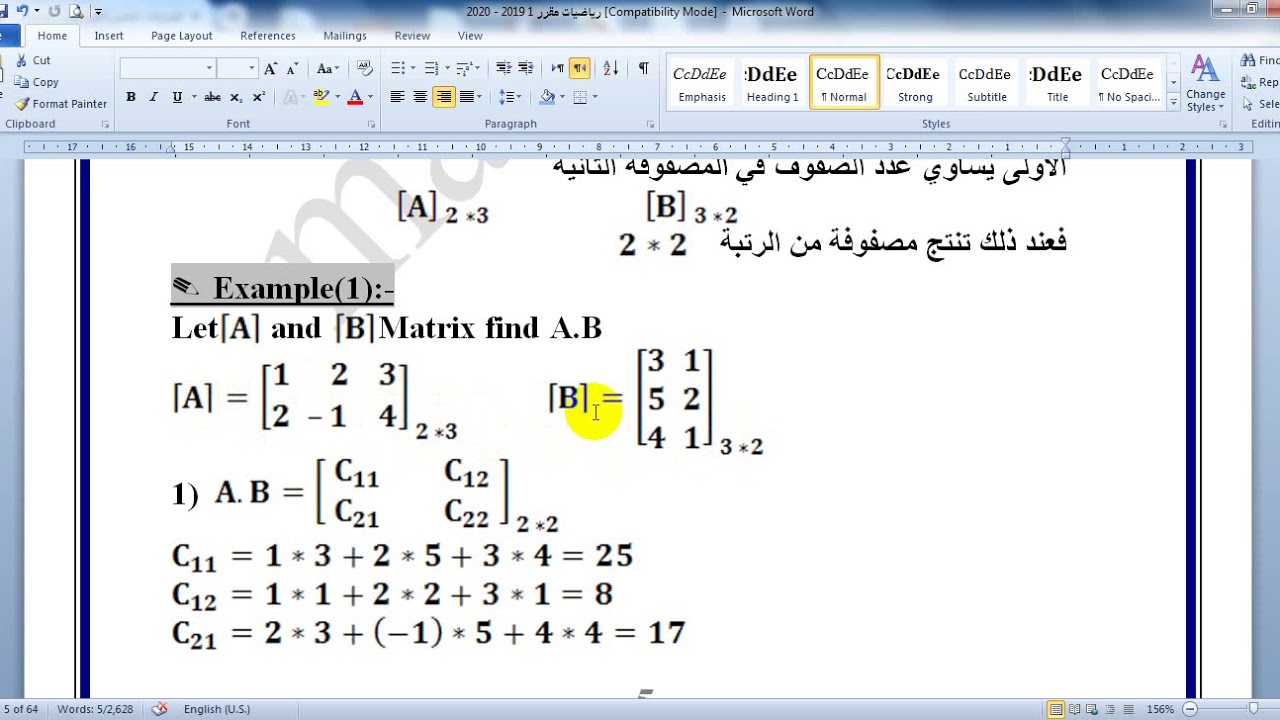
Task: Apply the red font color
Action: pos(354,97)
